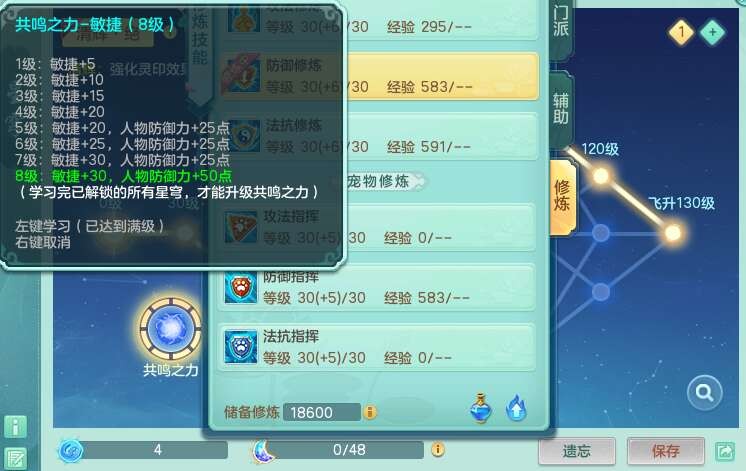
Task: Click the blue potion bottle icon
Action: coord(481,408)
